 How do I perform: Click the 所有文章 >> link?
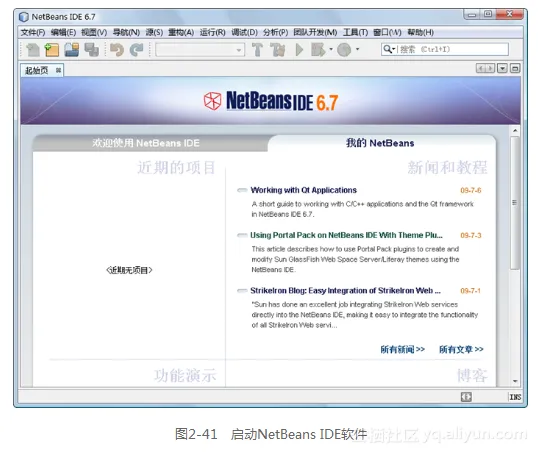(x=461, y=349)
